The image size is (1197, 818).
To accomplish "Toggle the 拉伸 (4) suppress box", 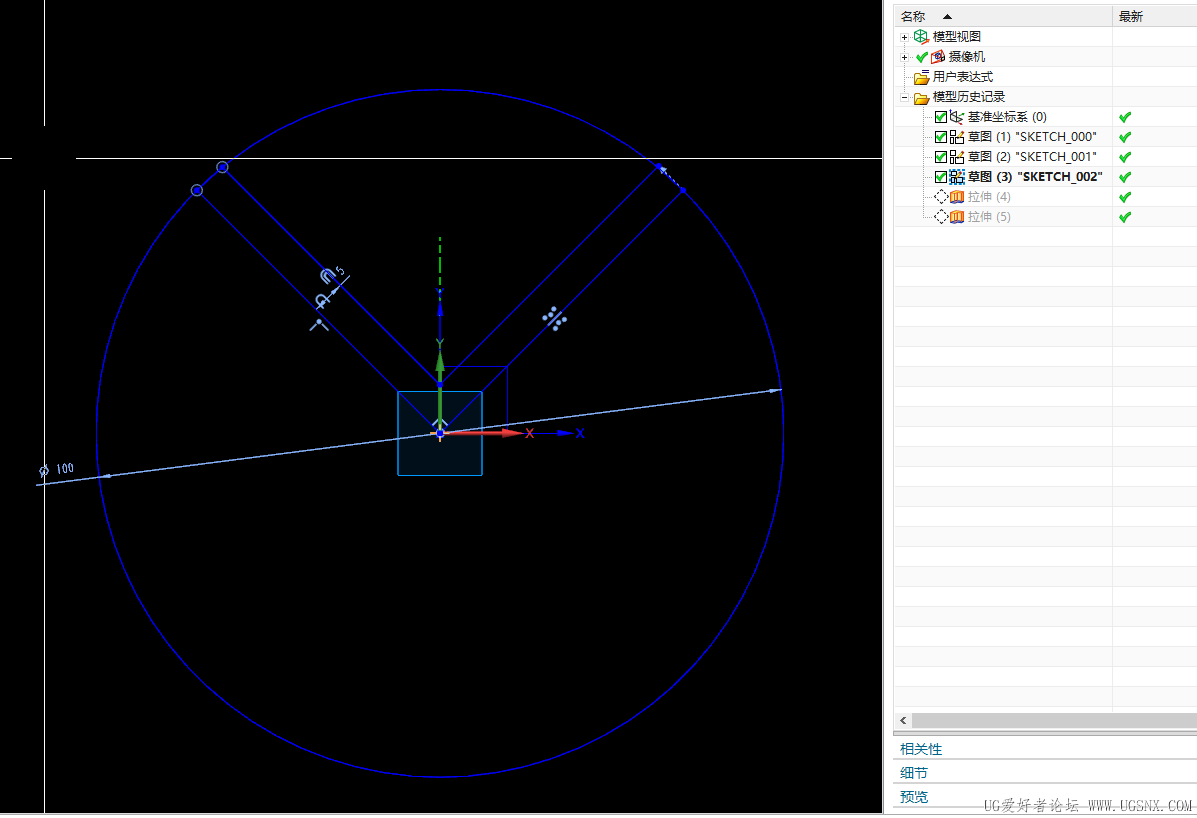I will pyautogui.click(x=940, y=197).
